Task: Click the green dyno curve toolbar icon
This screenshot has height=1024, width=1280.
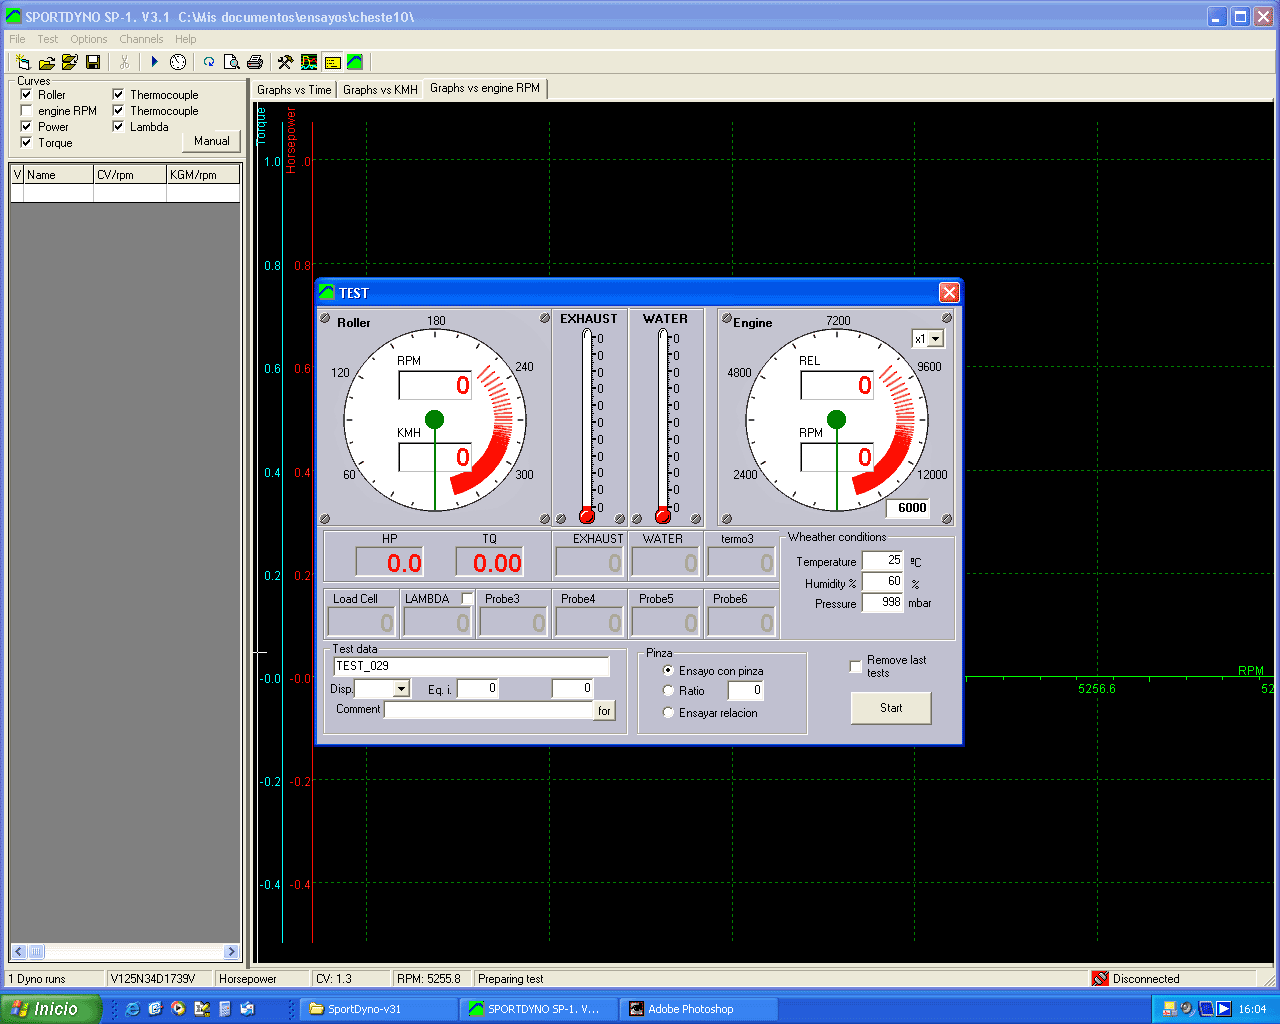Action: [355, 62]
